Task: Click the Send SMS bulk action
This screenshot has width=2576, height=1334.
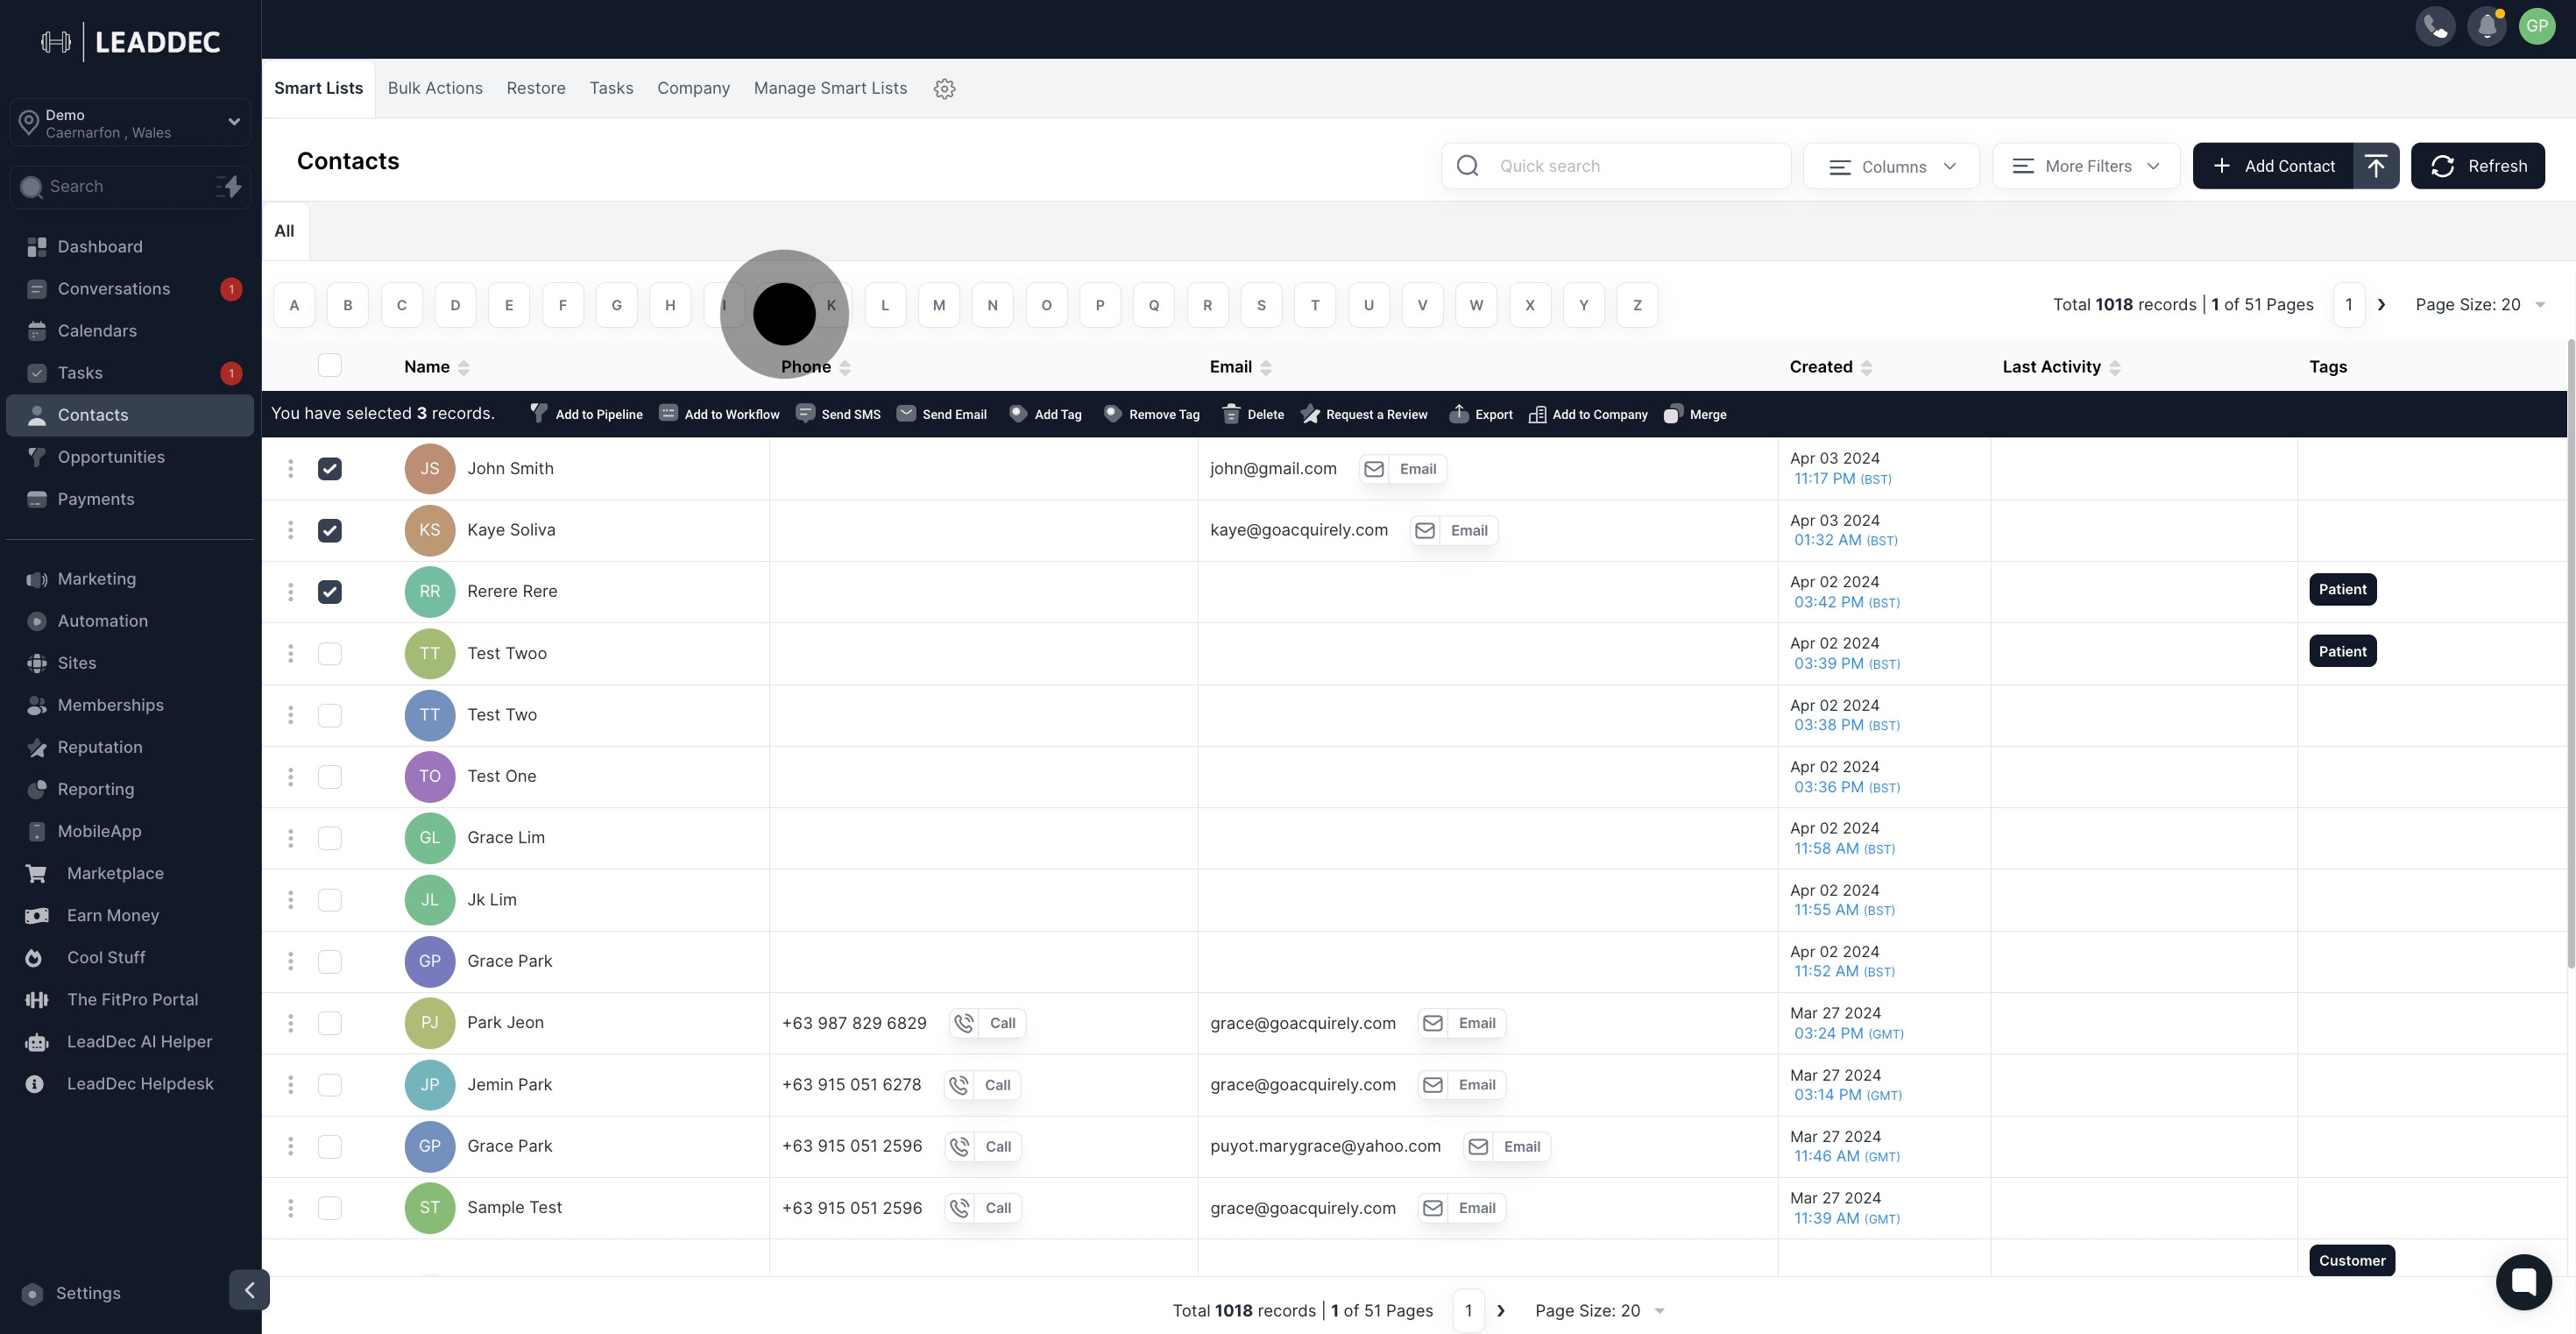Action: (838, 414)
